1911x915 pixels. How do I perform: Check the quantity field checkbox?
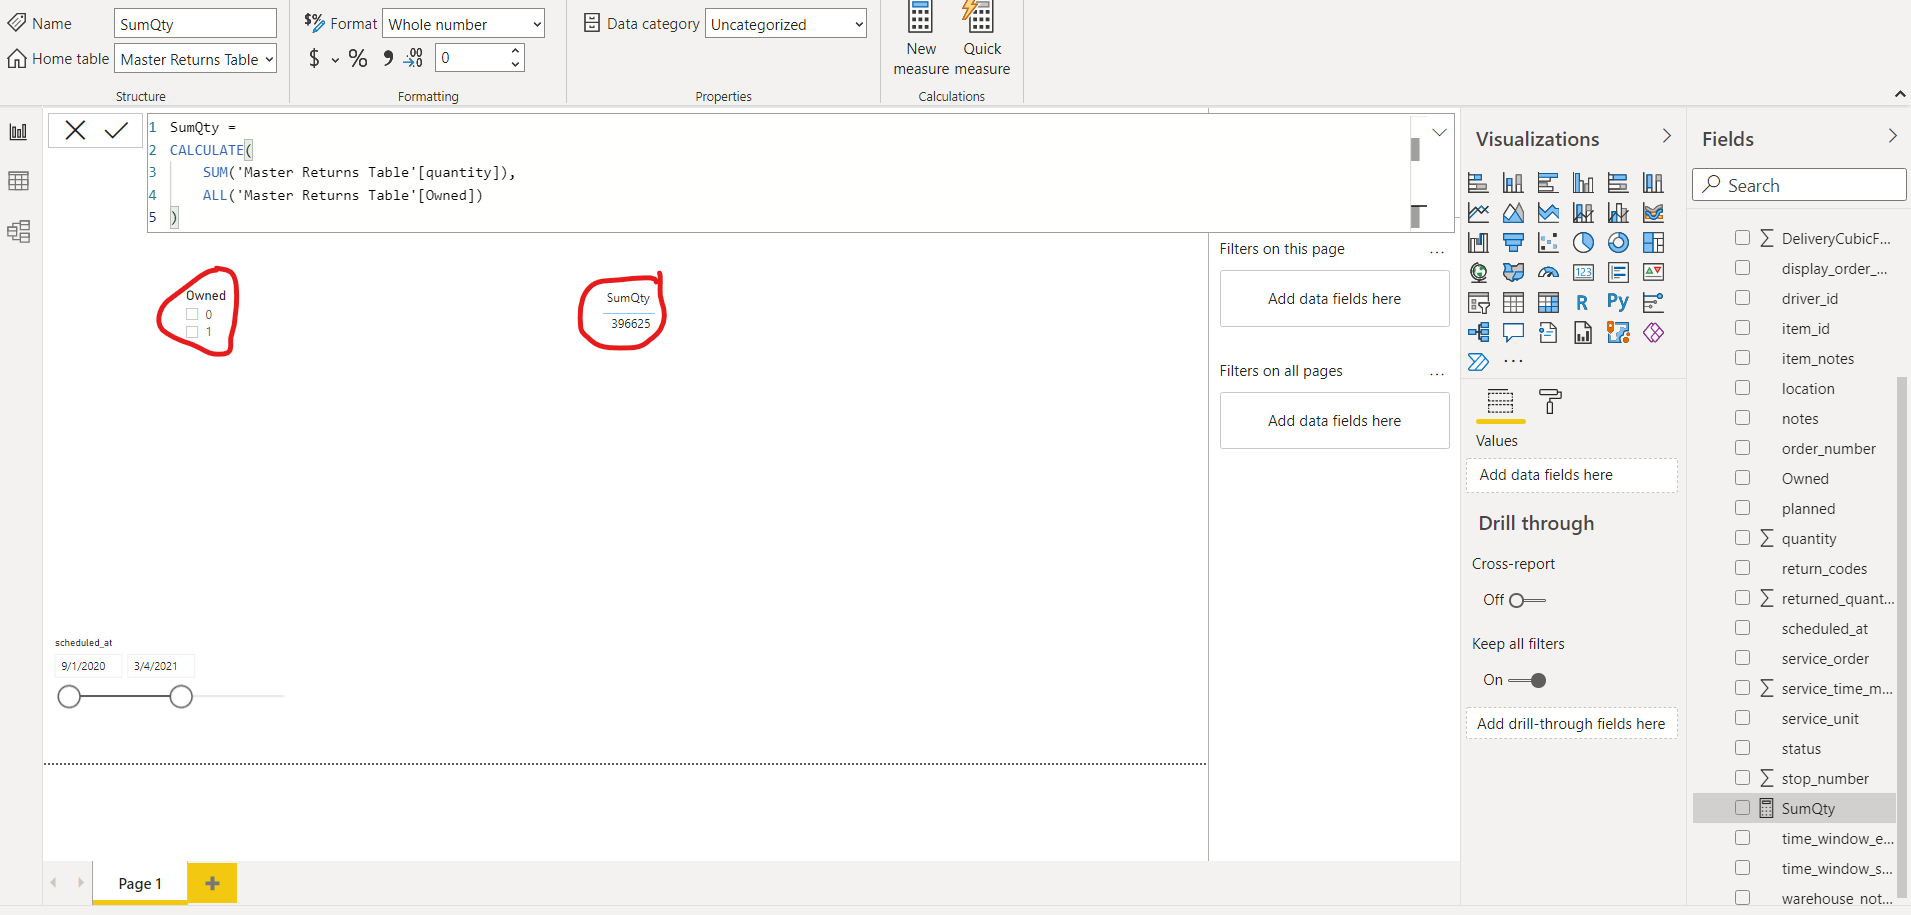[1742, 538]
